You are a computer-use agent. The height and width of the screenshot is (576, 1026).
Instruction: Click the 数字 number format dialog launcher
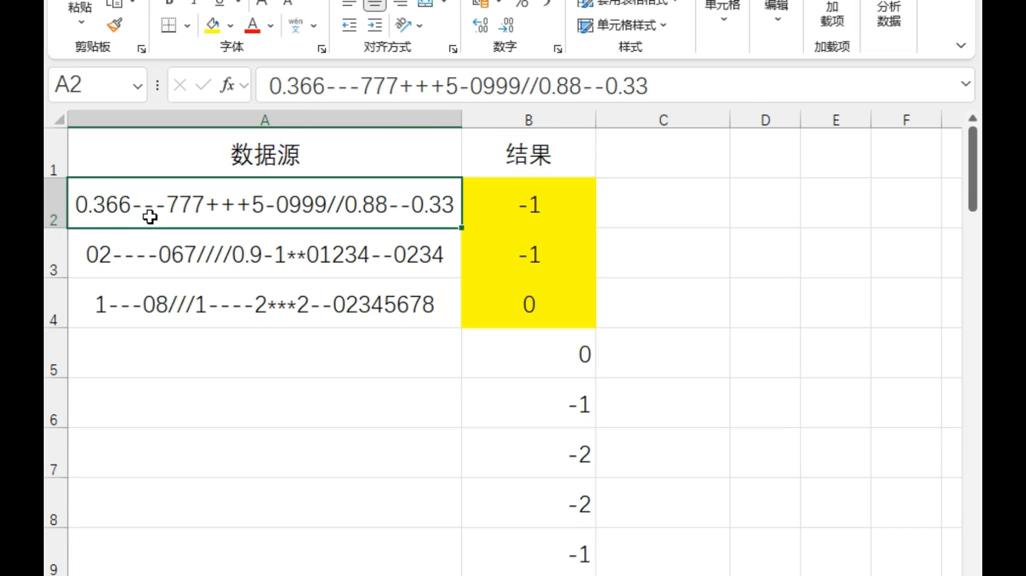pos(556,48)
